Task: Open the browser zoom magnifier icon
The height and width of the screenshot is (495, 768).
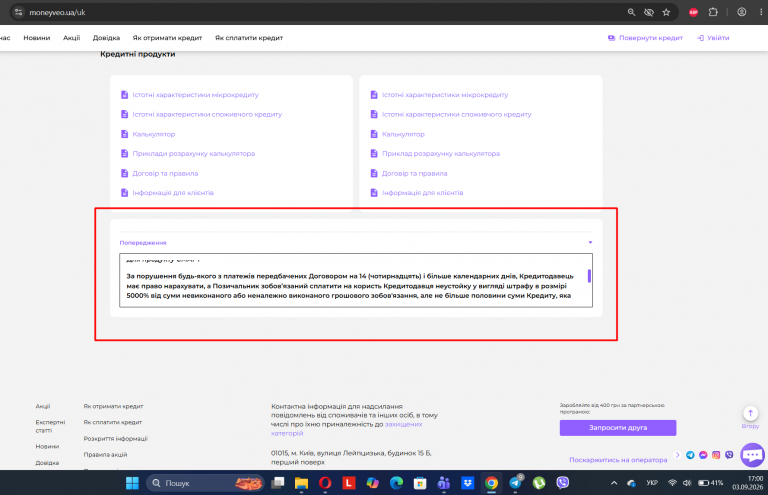Action: tap(631, 13)
